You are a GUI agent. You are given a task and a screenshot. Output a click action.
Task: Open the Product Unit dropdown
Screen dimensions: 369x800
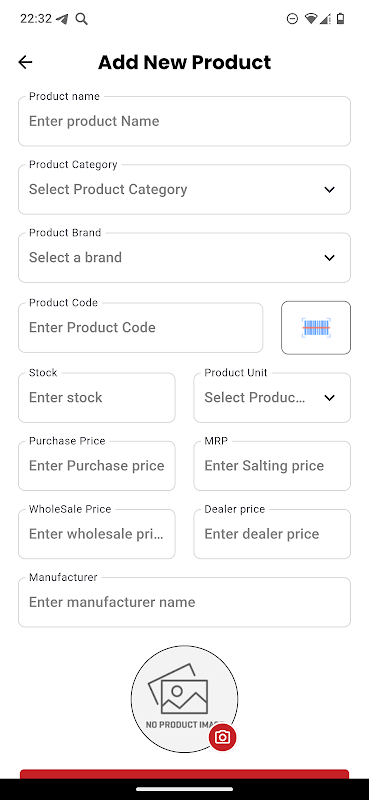pyautogui.click(x=272, y=397)
